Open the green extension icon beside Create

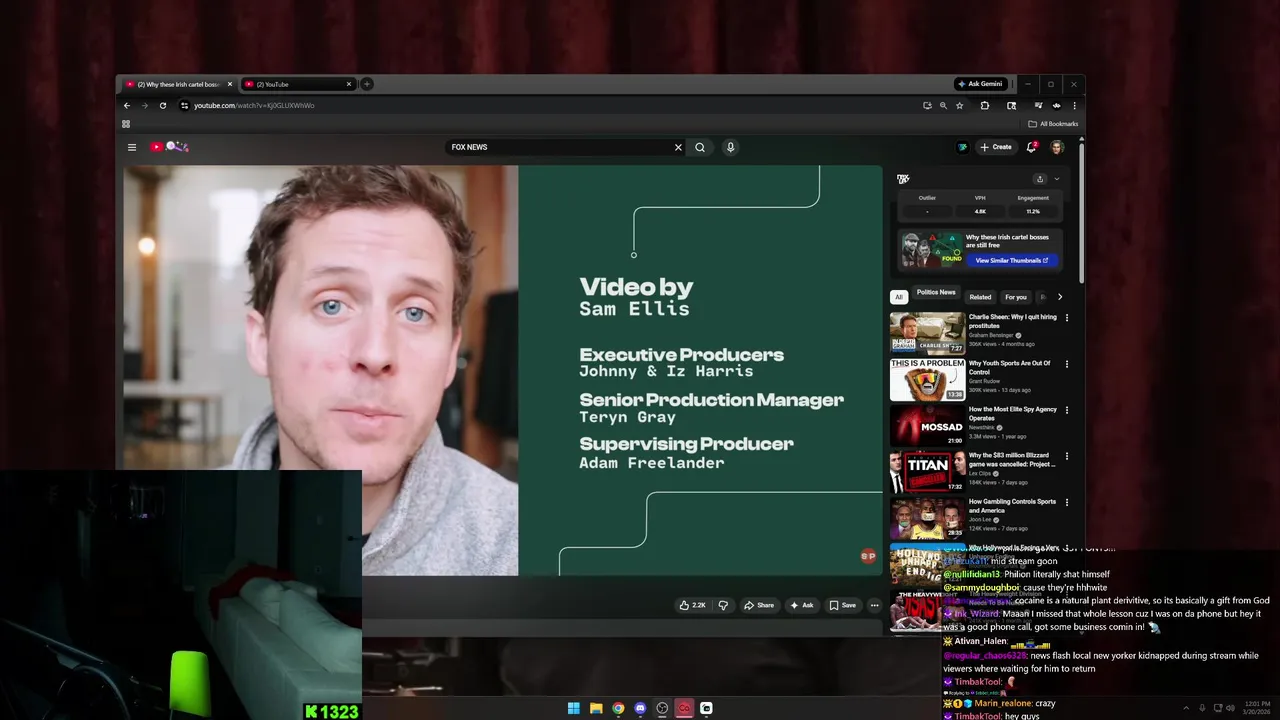pos(962,147)
